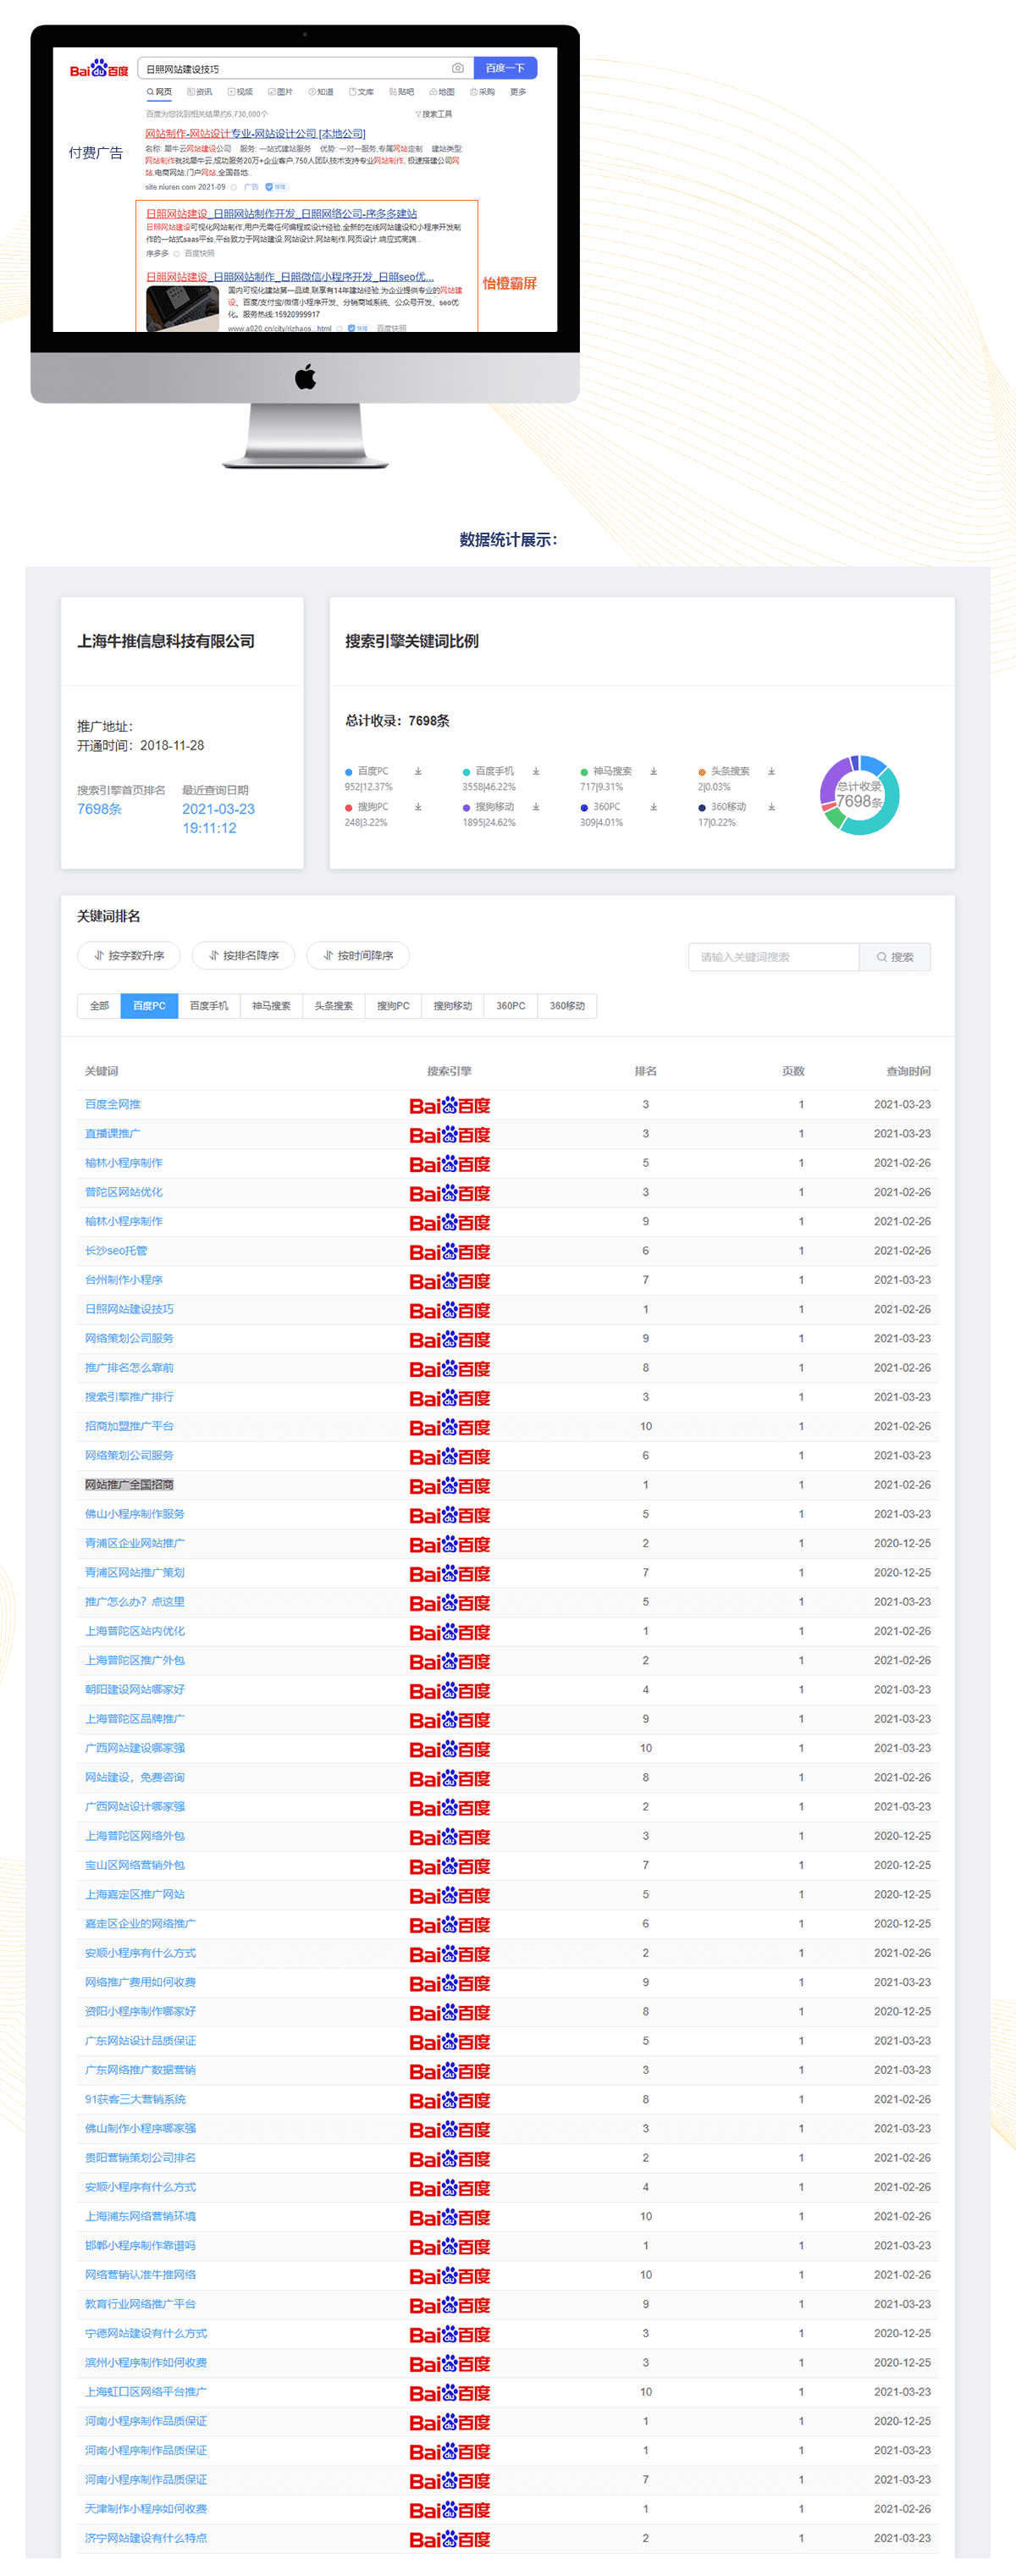This screenshot has width=1016, height=2576.
Task: Switch to the 搜狗移动 tab
Action: click(453, 1005)
